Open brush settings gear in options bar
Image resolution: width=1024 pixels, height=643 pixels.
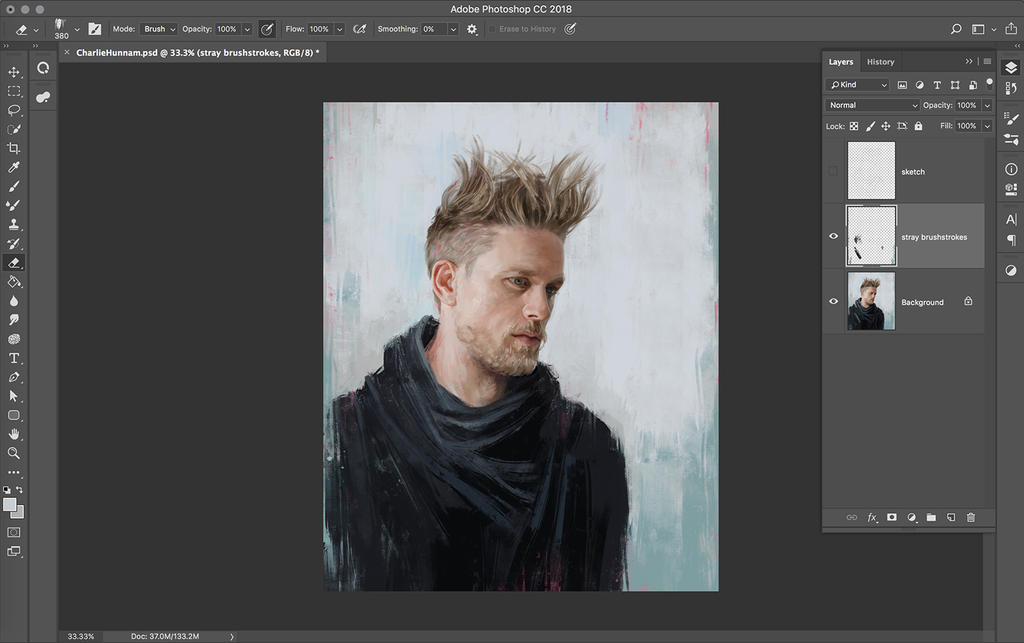click(x=472, y=29)
